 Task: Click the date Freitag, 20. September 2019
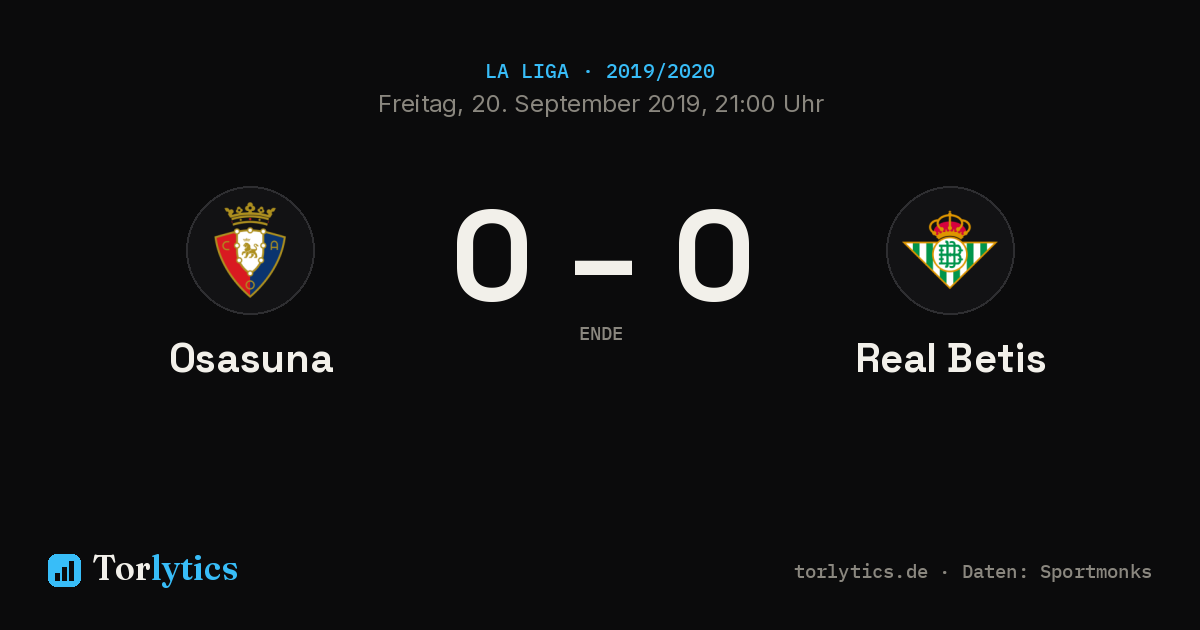tap(539, 104)
